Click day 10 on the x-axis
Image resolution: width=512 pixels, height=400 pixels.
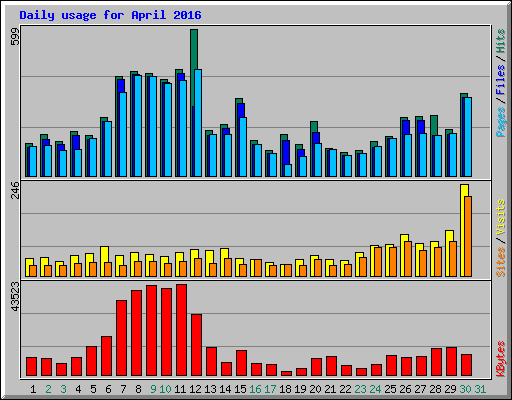click(x=165, y=389)
